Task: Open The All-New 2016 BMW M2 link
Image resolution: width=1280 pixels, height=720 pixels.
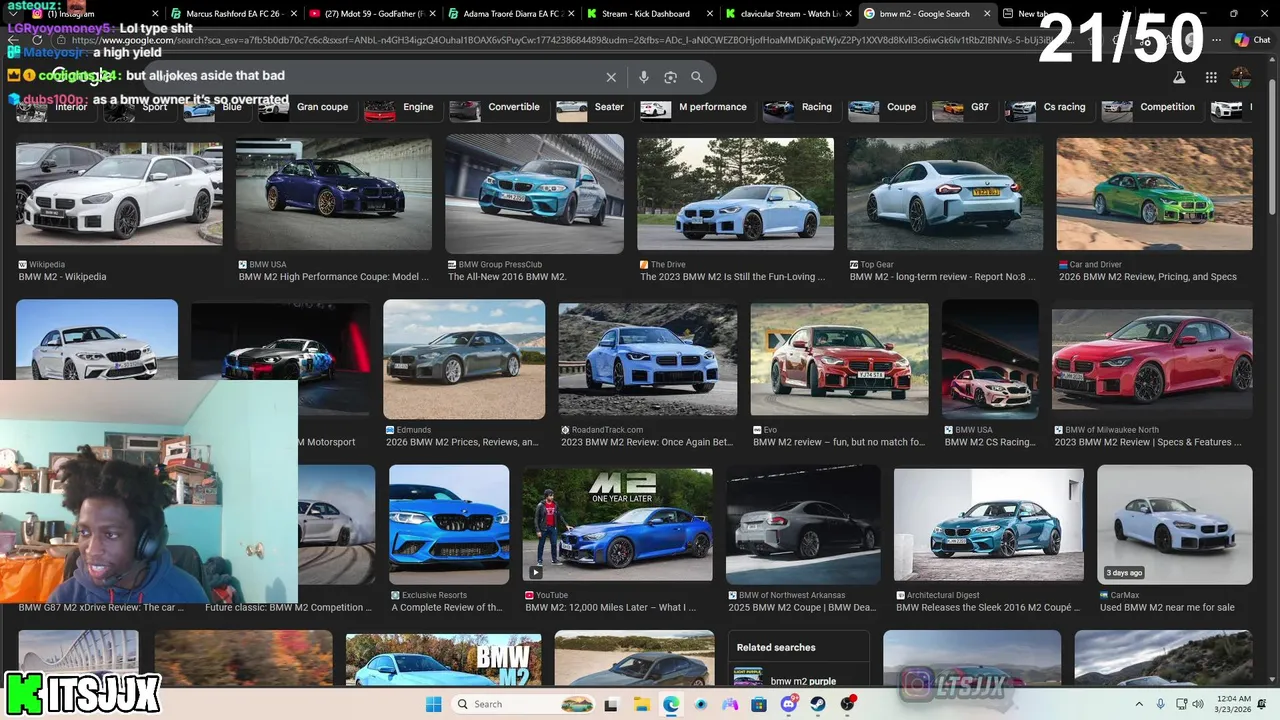Action: tap(507, 277)
